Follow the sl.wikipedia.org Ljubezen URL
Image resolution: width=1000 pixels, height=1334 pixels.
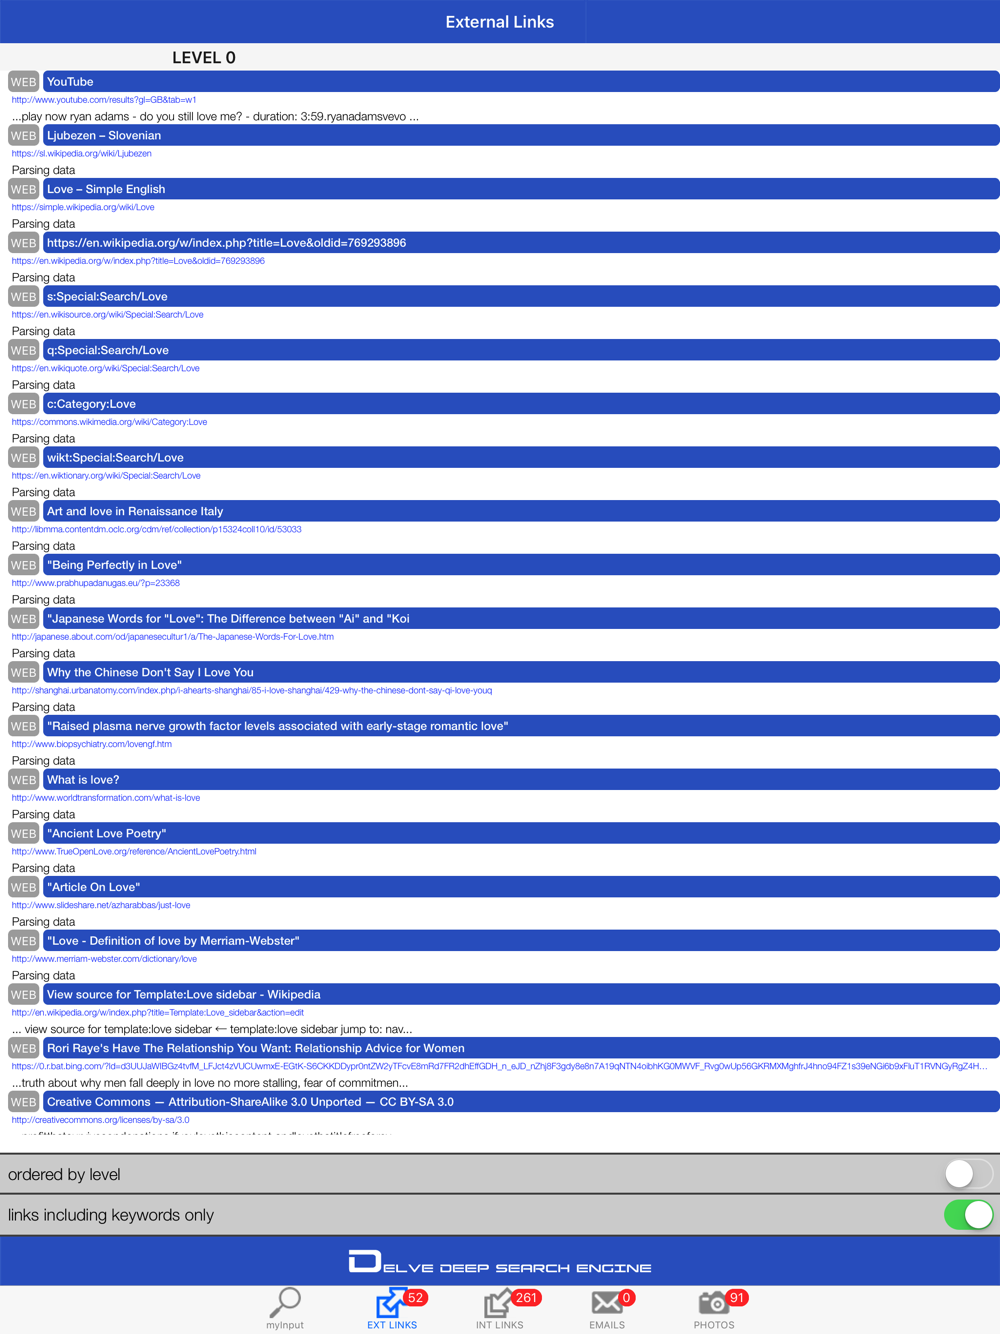coord(82,154)
